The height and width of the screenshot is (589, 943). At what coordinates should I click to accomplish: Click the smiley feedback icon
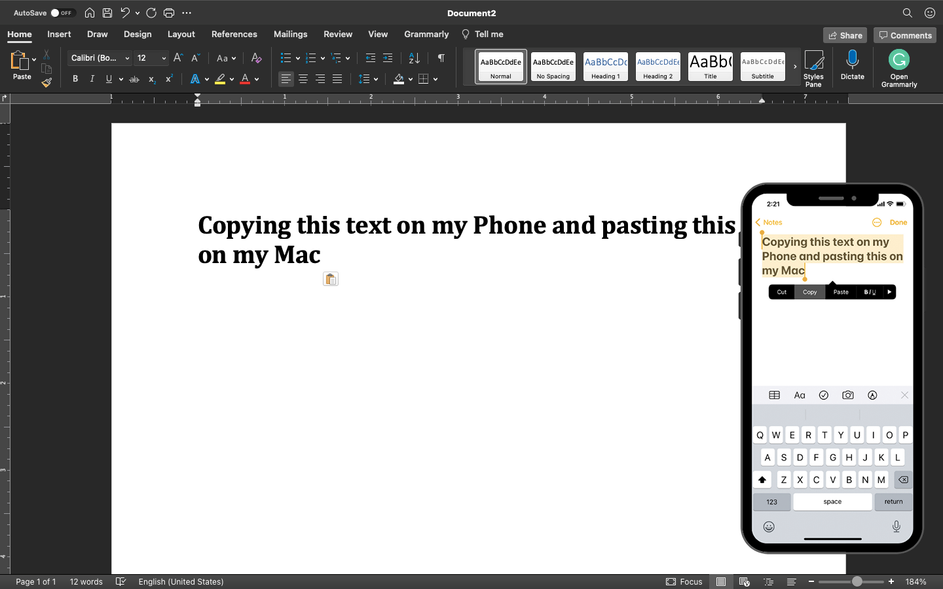point(930,13)
